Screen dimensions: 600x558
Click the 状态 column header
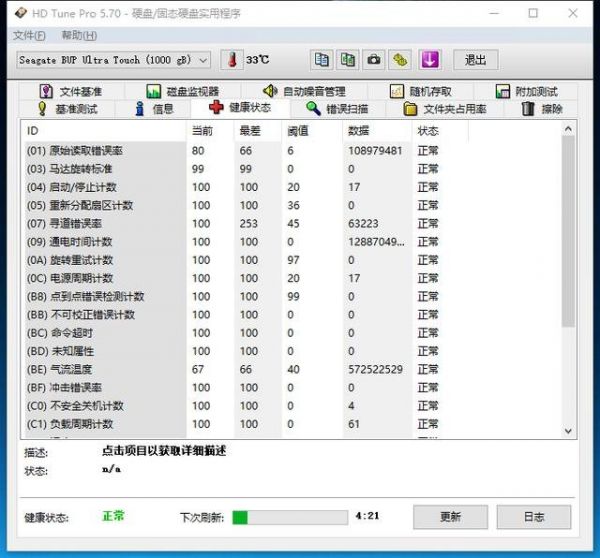pos(440,131)
